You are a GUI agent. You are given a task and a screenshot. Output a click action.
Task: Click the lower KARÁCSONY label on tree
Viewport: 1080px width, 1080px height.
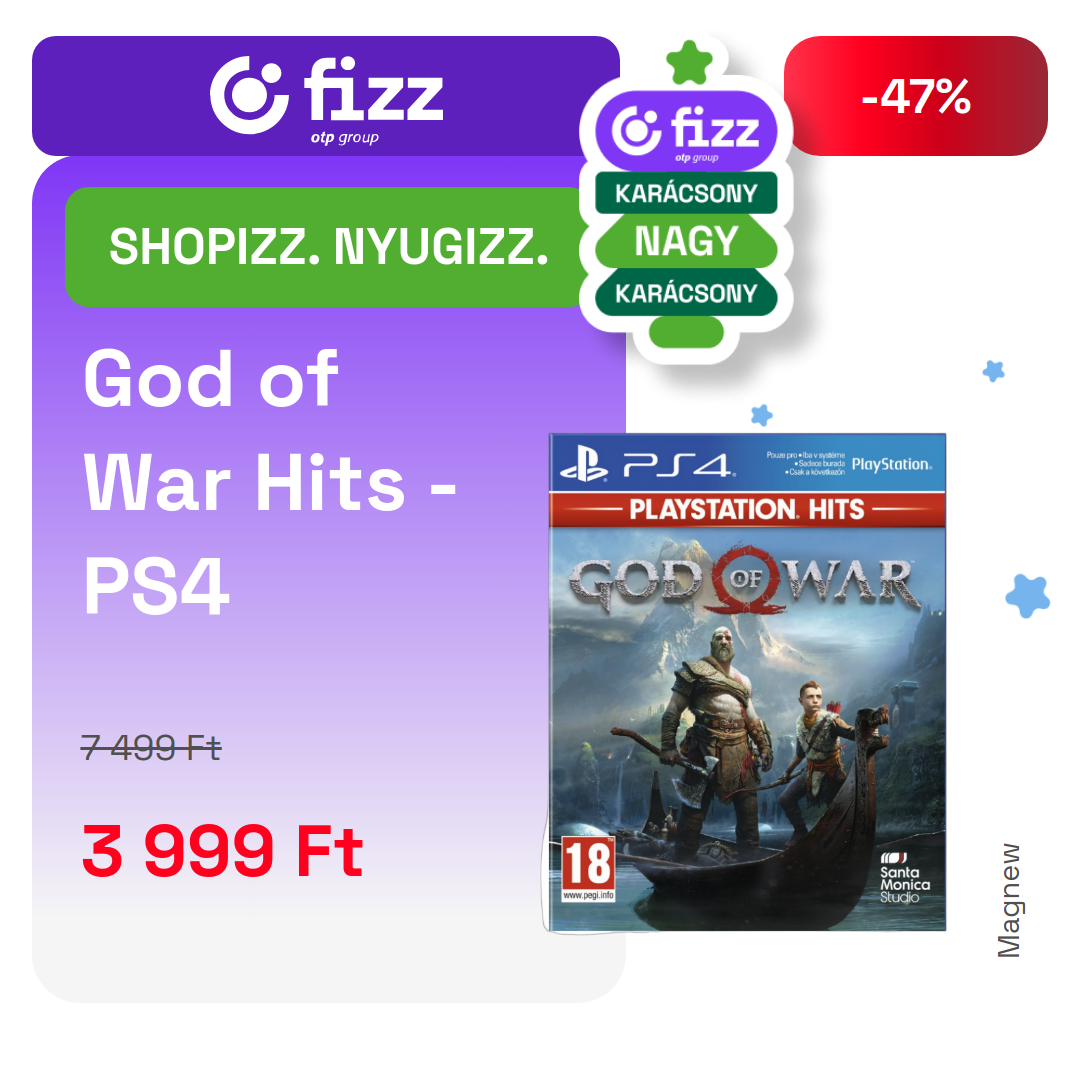[686, 293]
